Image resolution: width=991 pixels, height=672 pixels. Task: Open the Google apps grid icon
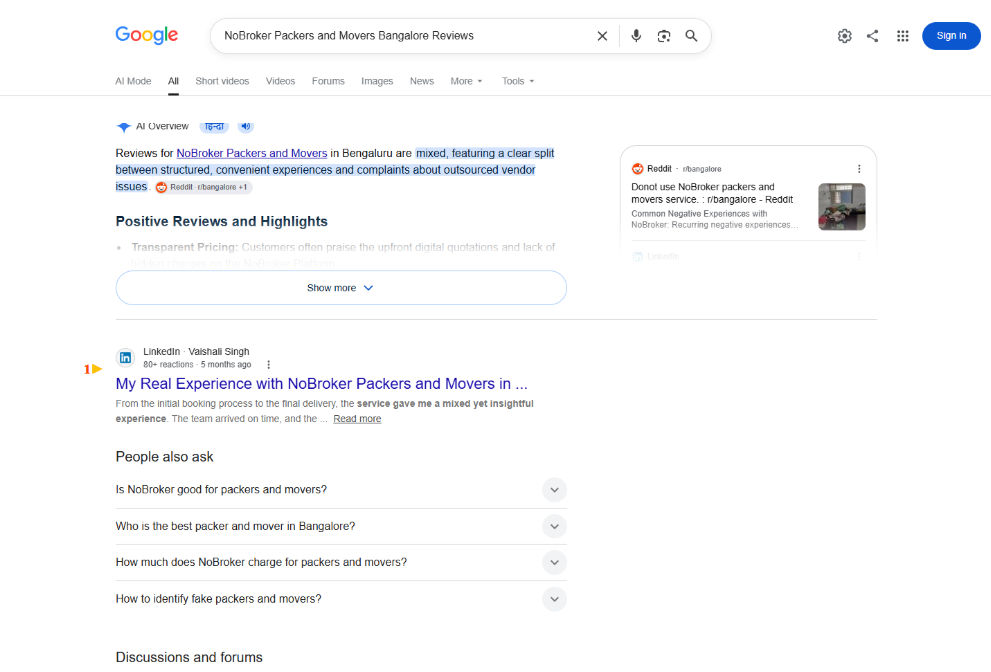click(903, 36)
